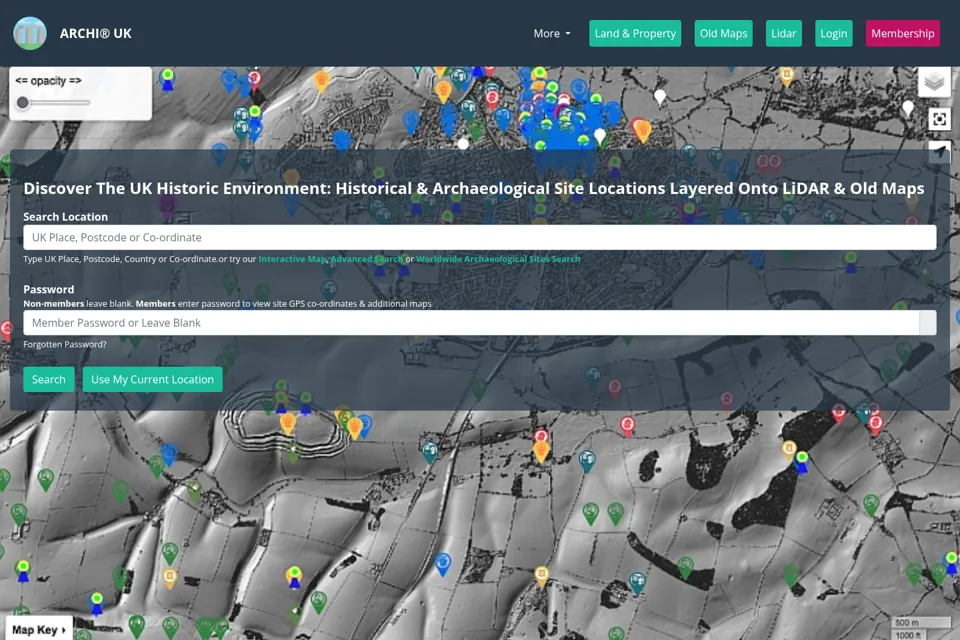Expand the Map Key panel
Screen dimensions: 960x640
39,629
